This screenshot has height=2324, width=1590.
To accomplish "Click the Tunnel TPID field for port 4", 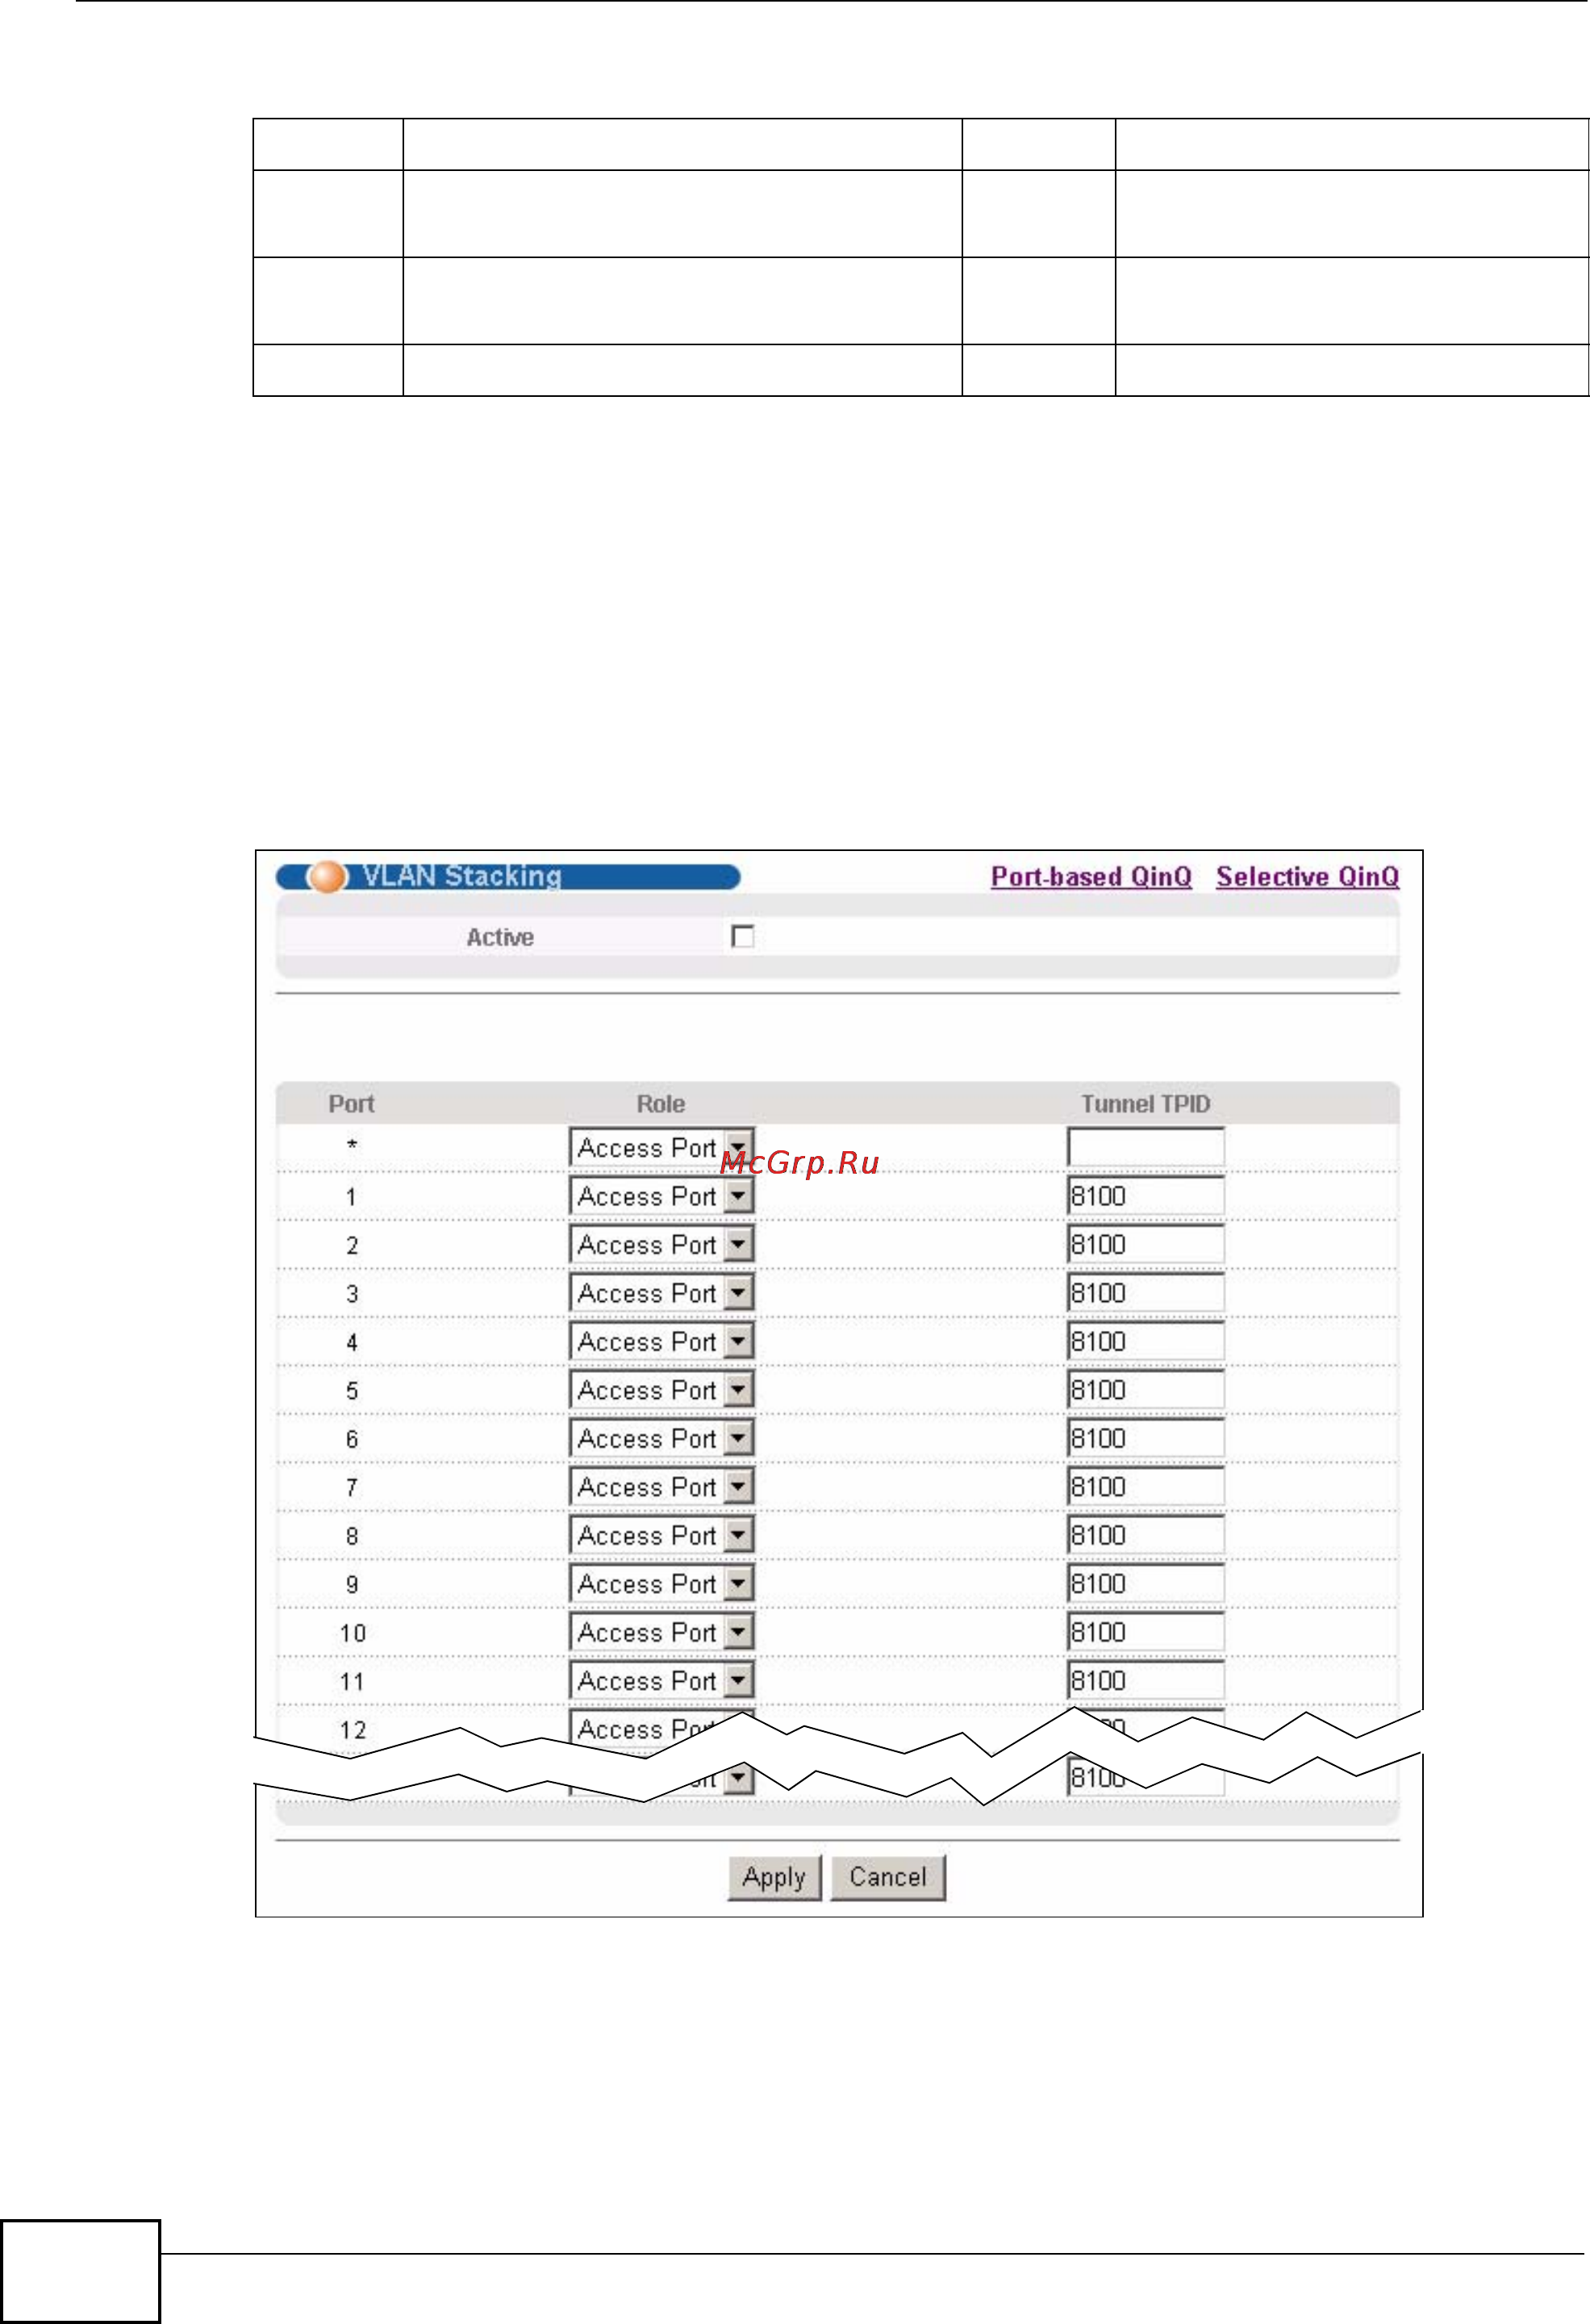I will pyautogui.click(x=1146, y=1341).
